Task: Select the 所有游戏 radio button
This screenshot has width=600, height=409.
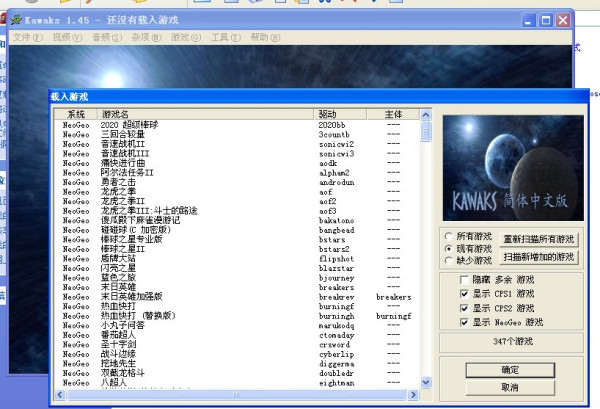Action: click(x=448, y=236)
